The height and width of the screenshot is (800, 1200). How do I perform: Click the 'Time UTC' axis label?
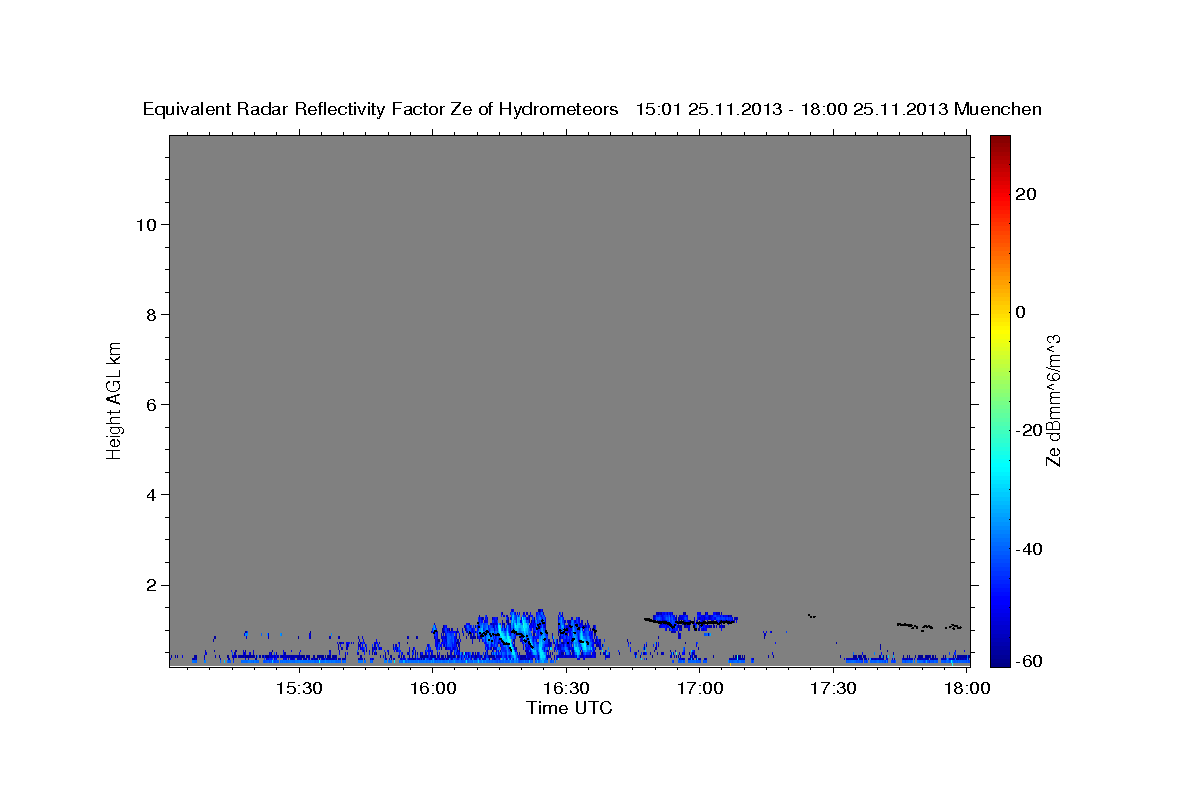pos(569,708)
